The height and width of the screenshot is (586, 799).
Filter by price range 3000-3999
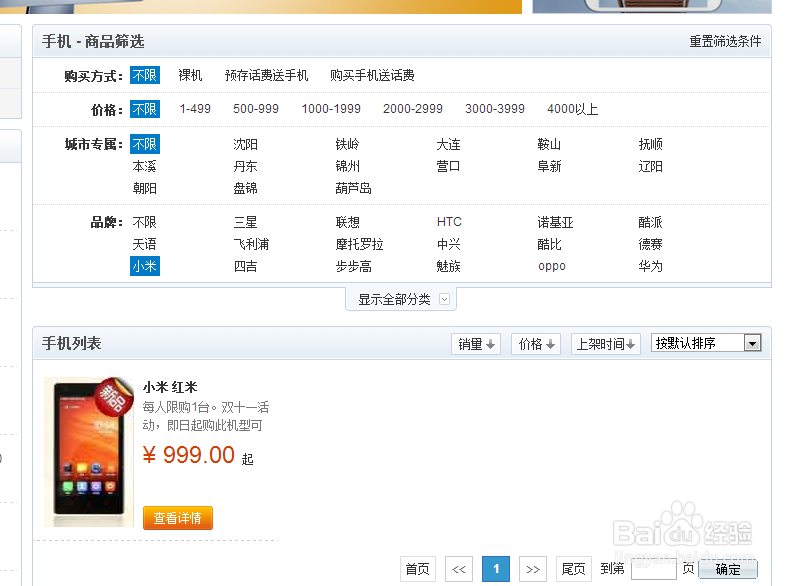pyautogui.click(x=495, y=109)
